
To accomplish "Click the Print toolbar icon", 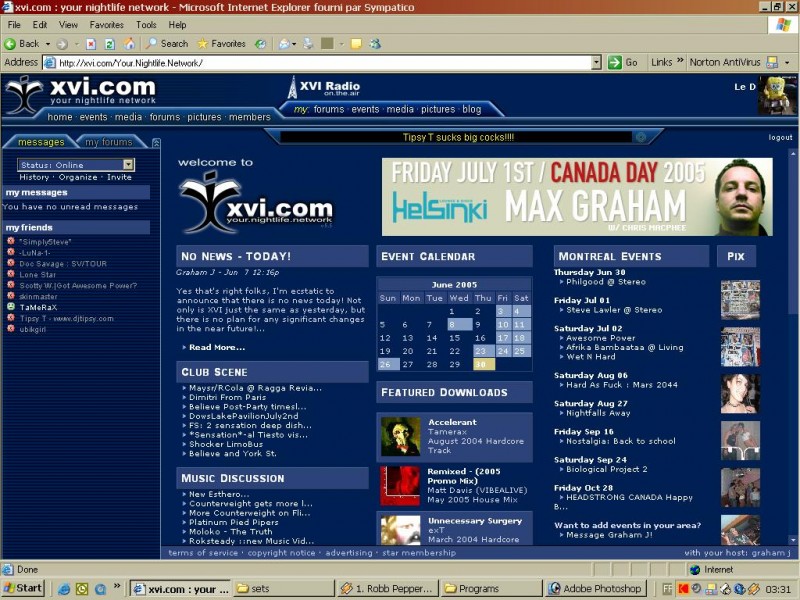I will pos(309,44).
